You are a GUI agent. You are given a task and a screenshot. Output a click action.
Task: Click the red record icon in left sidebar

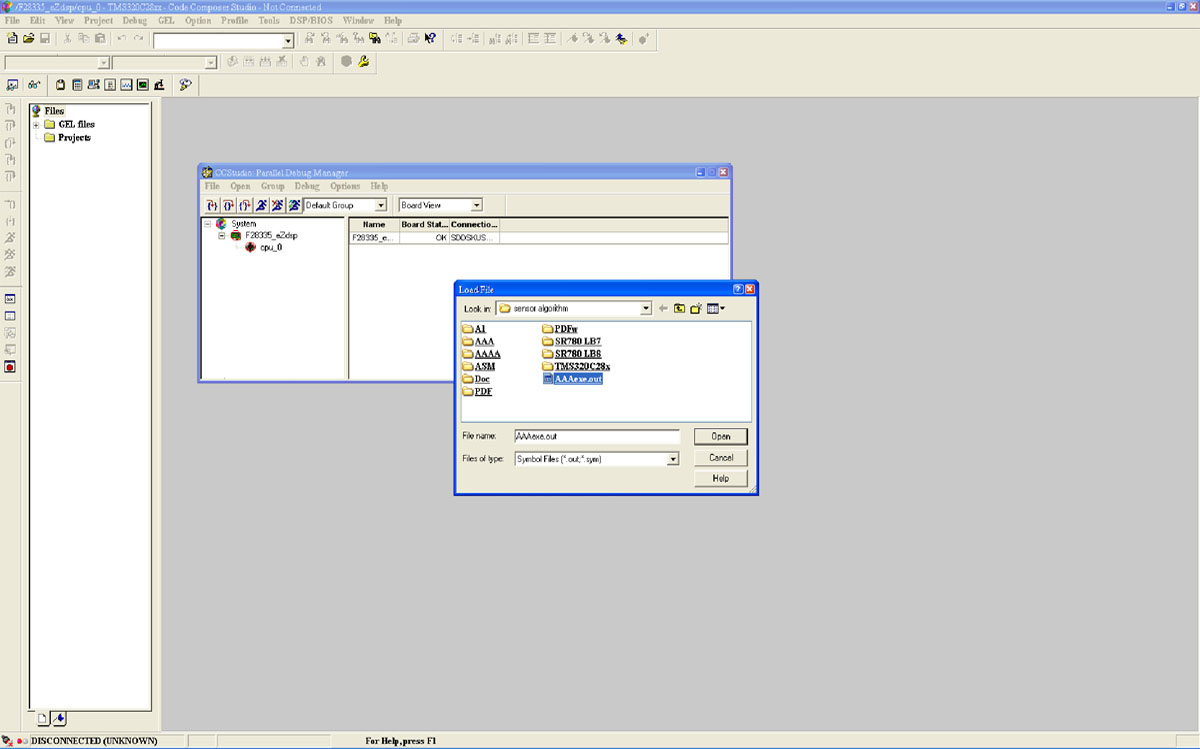tap(10, 367)
